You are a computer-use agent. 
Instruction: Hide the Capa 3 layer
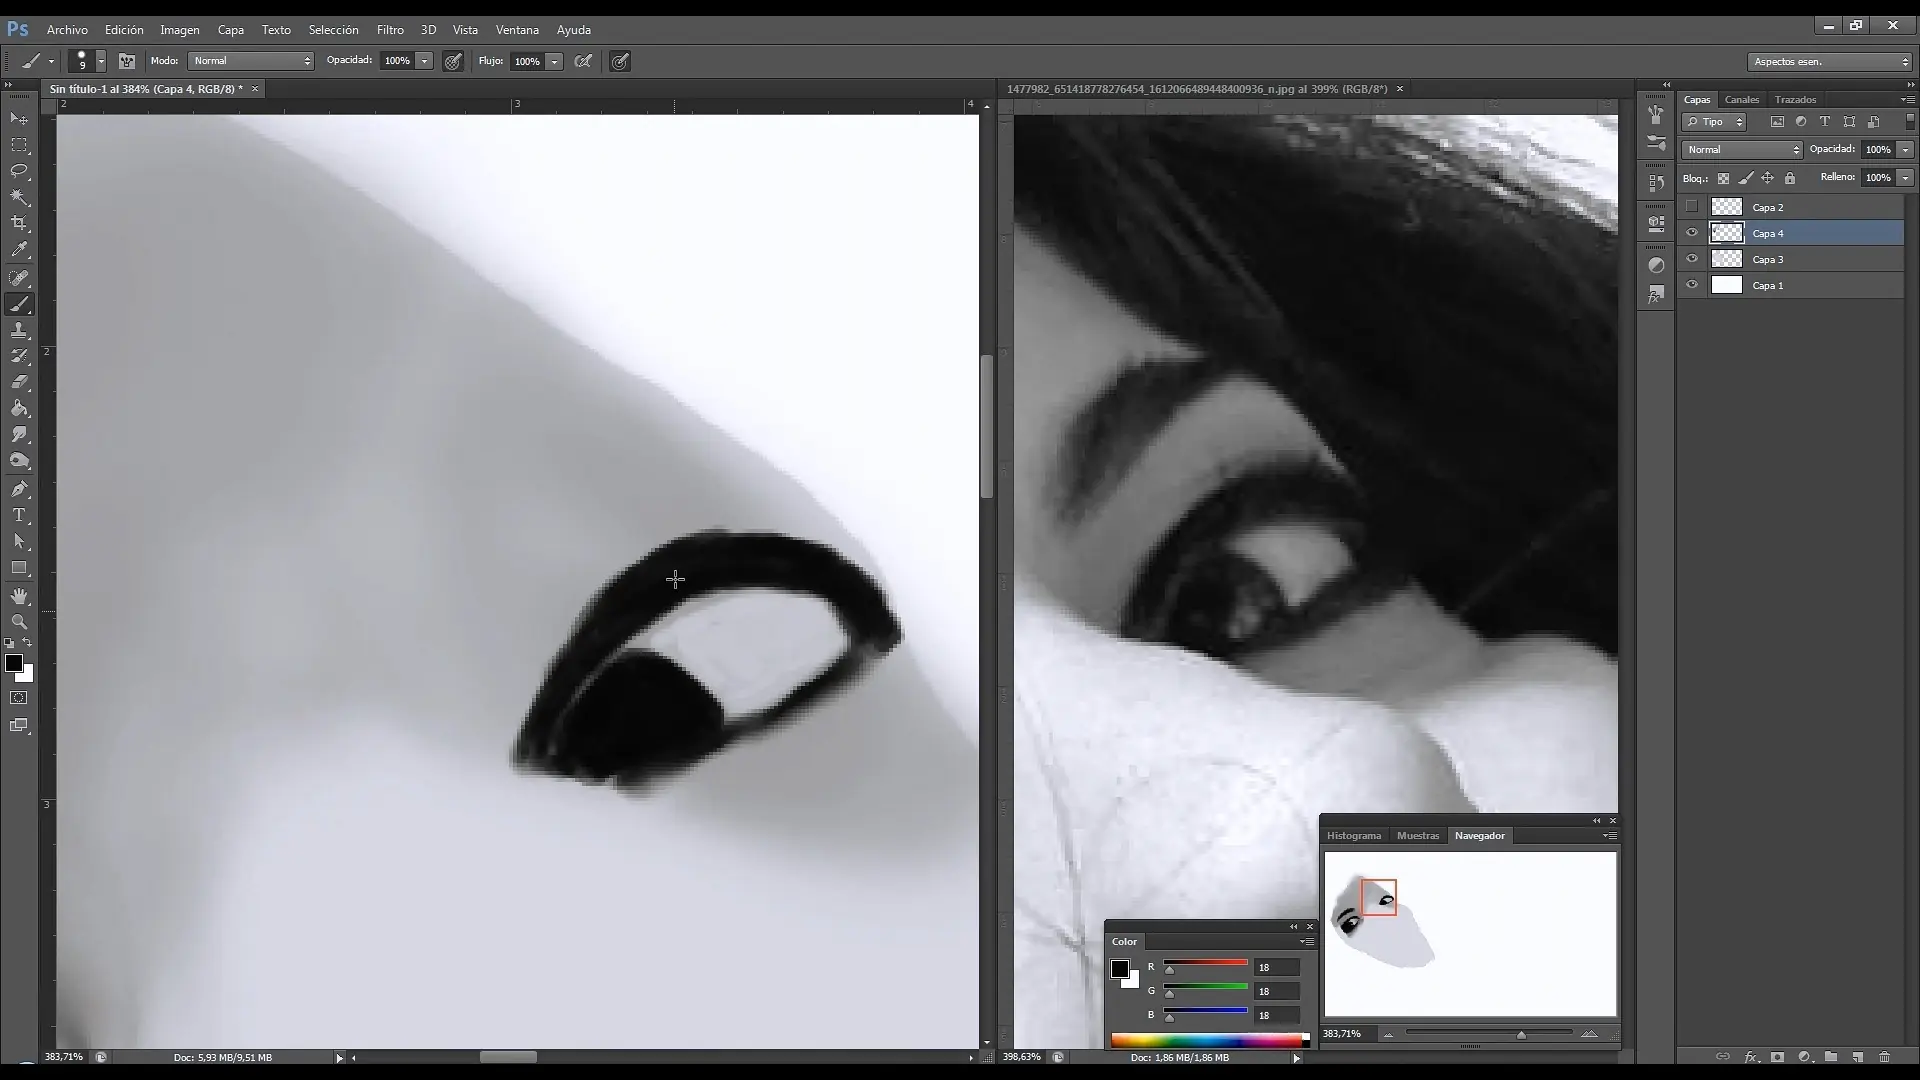1692,259
